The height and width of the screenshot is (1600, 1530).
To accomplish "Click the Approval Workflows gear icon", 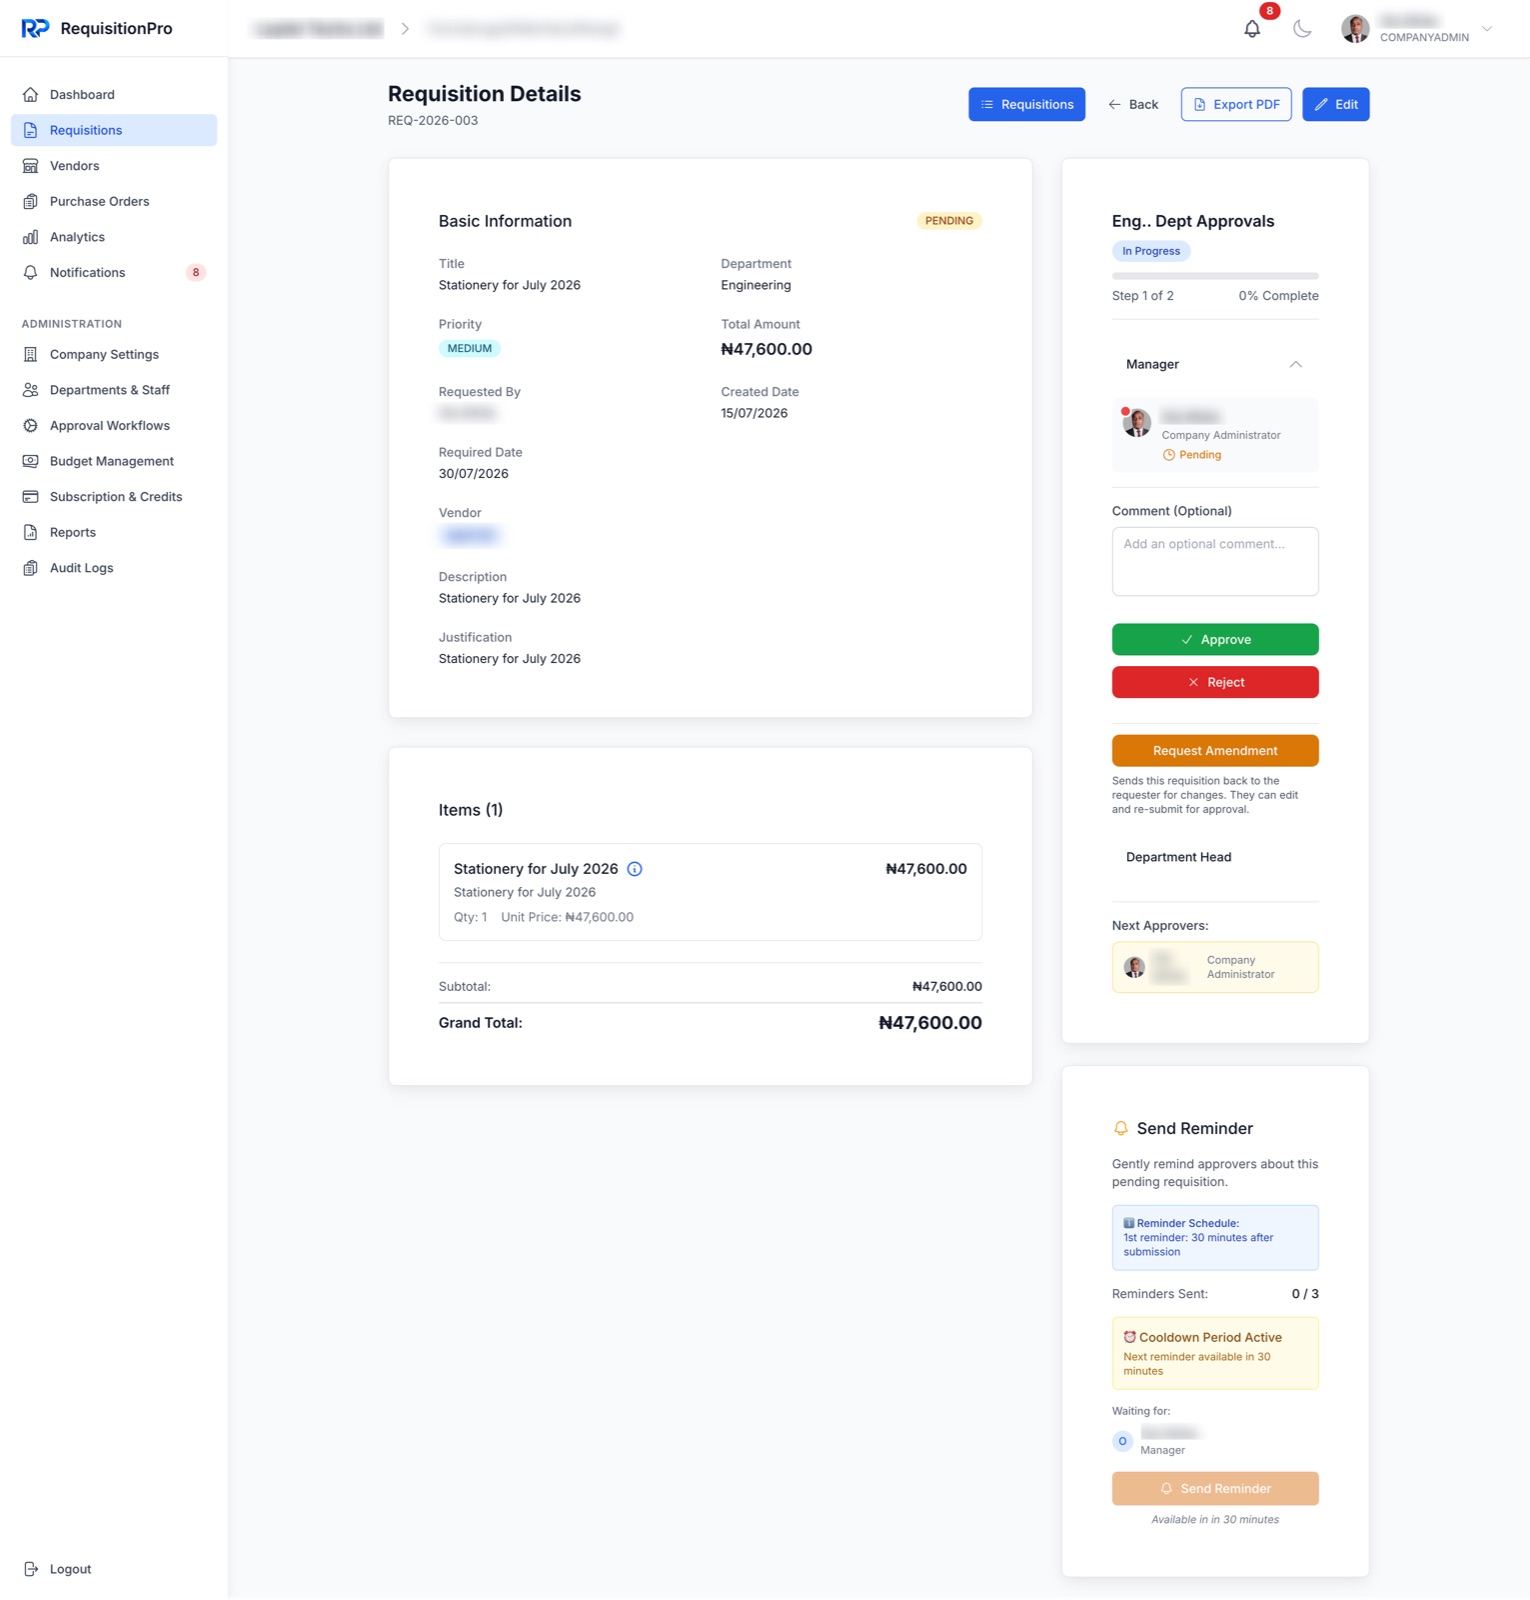I will tap(31, 425).
